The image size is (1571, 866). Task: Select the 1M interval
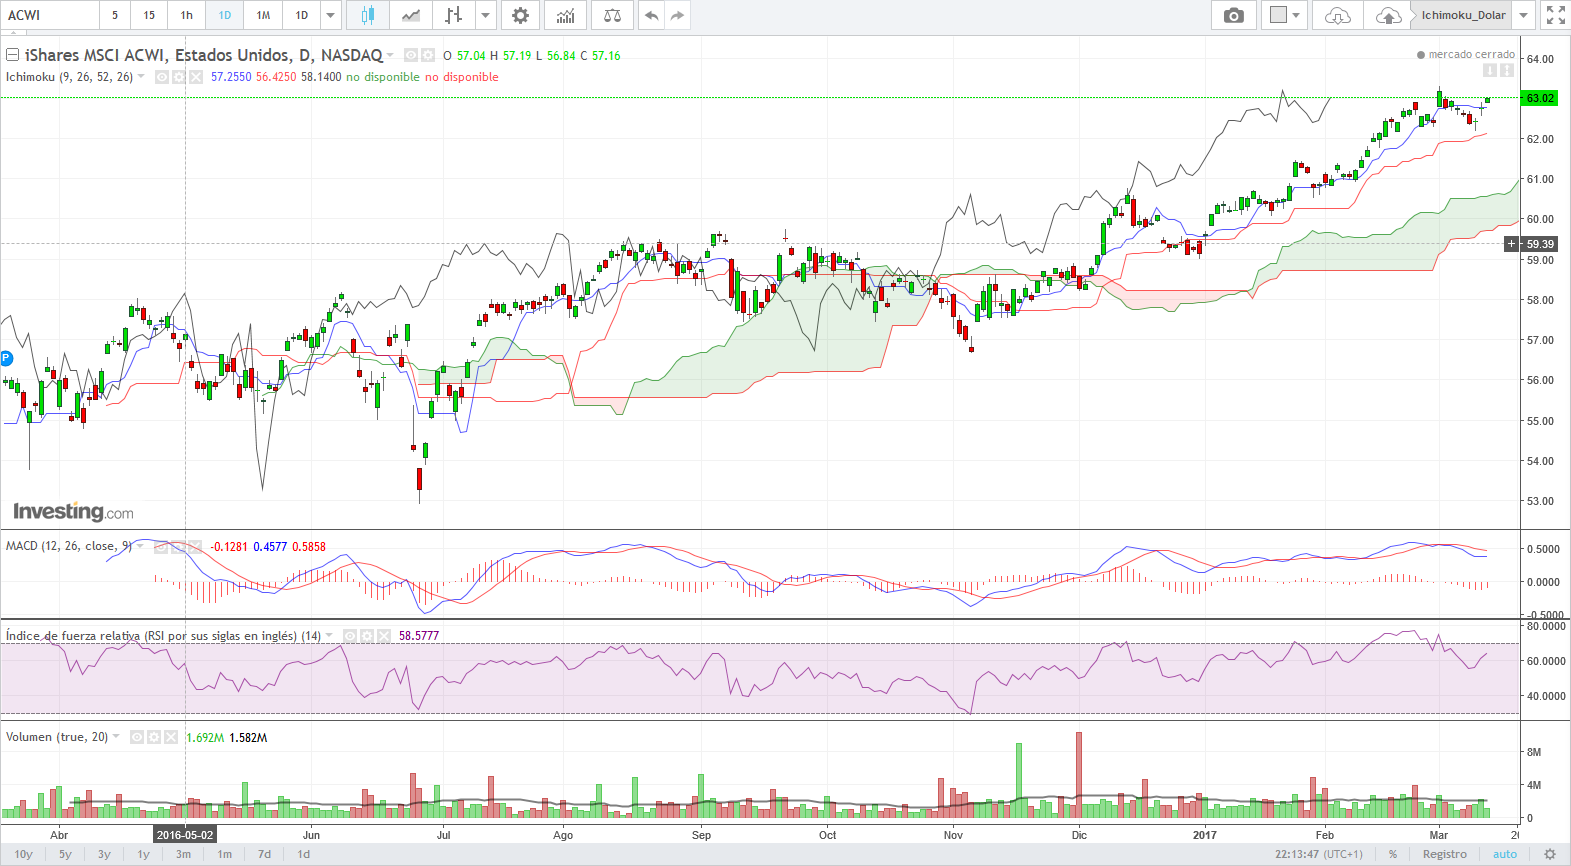pos(263,15)
